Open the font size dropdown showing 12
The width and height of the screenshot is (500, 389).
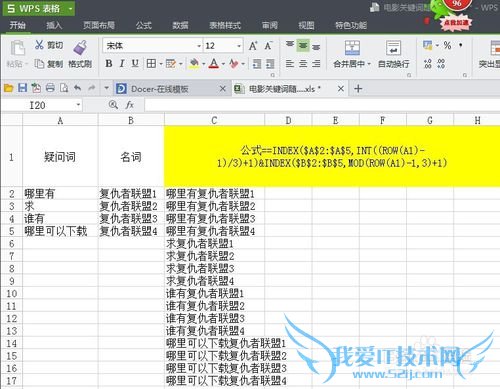click(239, 46)
